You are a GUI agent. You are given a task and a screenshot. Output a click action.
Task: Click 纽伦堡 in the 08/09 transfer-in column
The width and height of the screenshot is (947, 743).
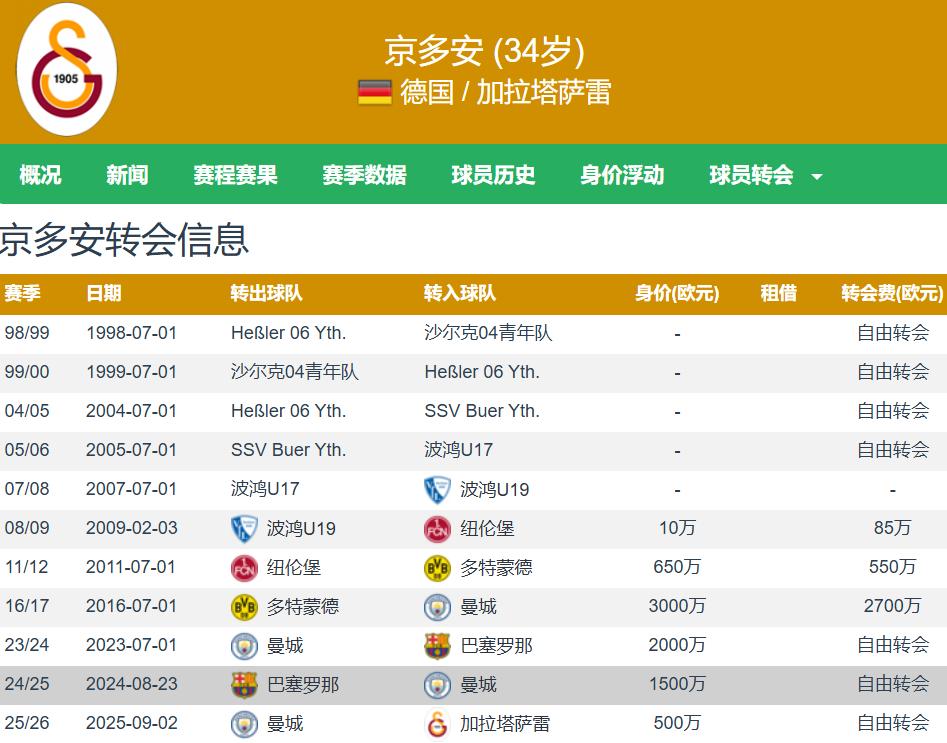point(487,529)
